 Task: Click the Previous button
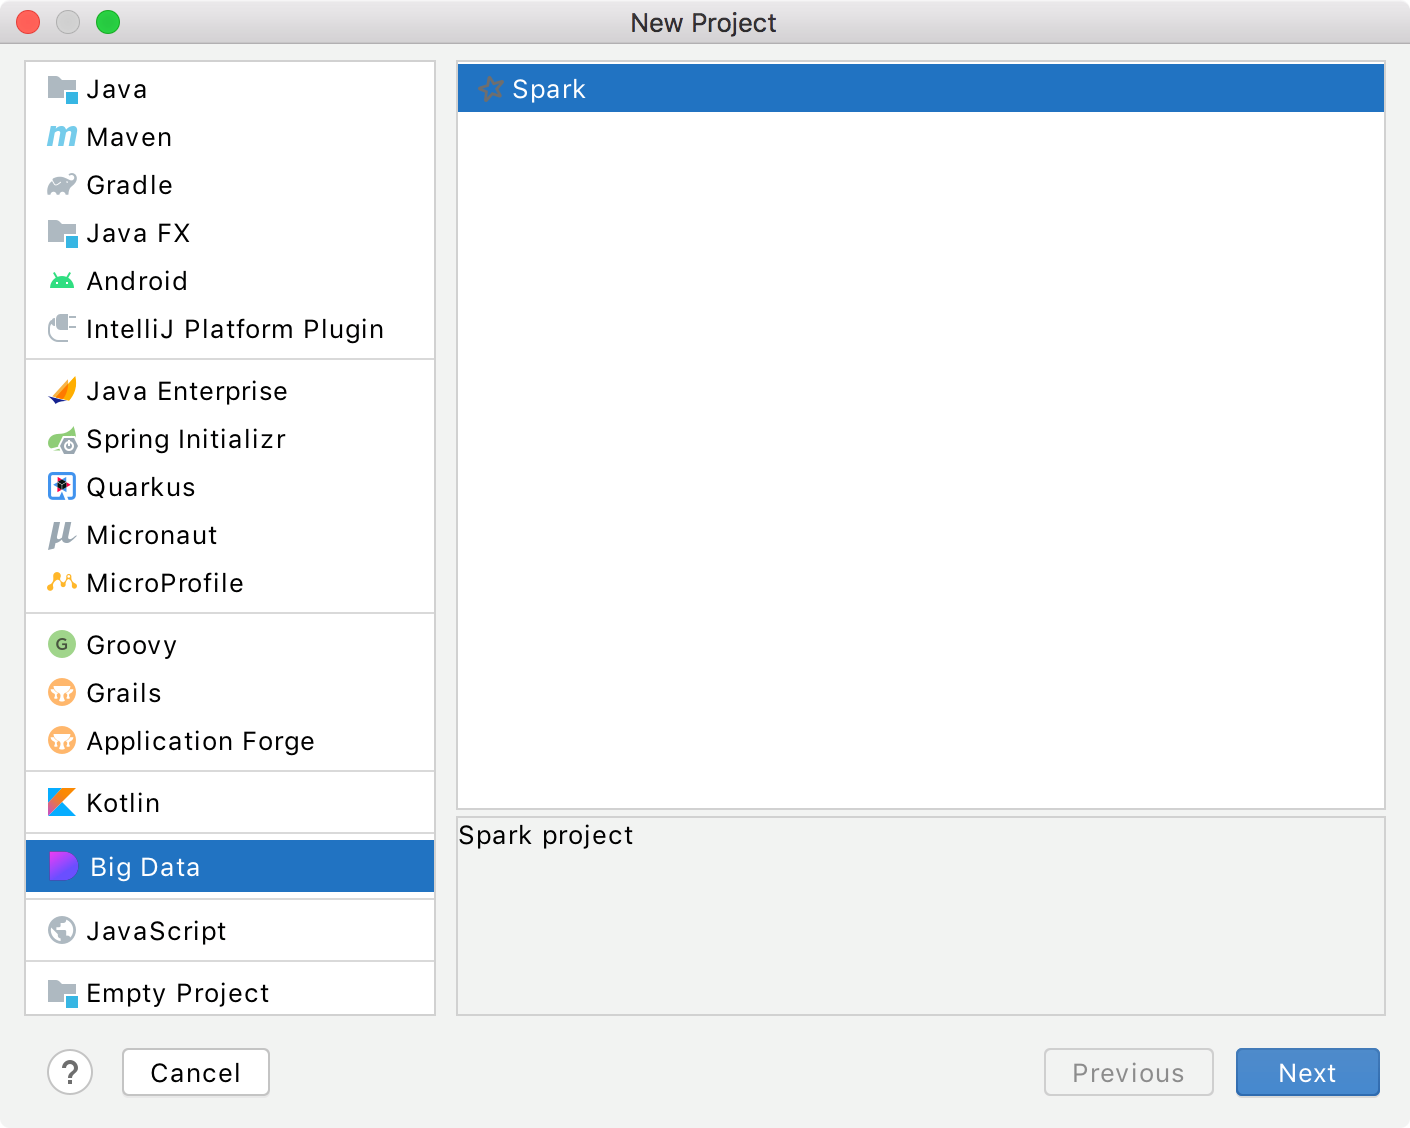(x=1129, y=1072)
